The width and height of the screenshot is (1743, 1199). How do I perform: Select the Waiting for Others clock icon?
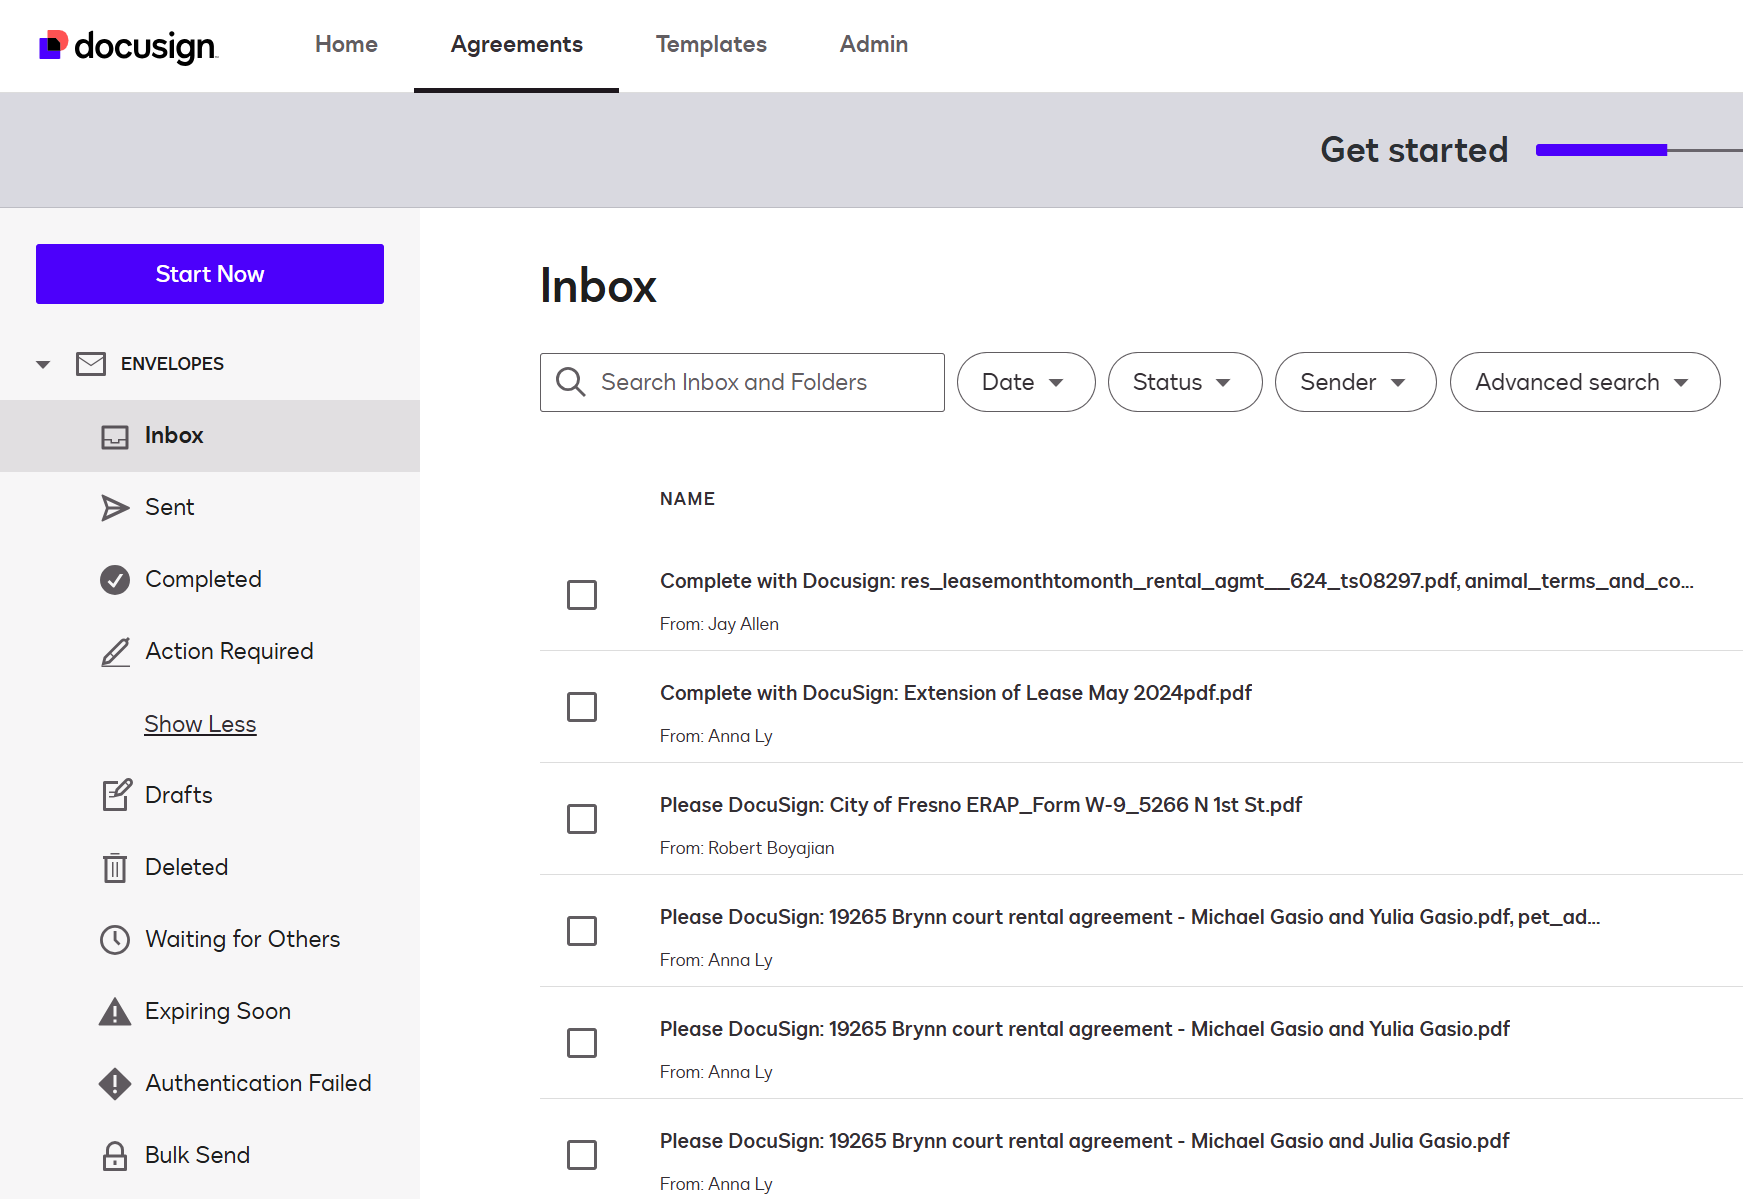click(x=115, y=939)
